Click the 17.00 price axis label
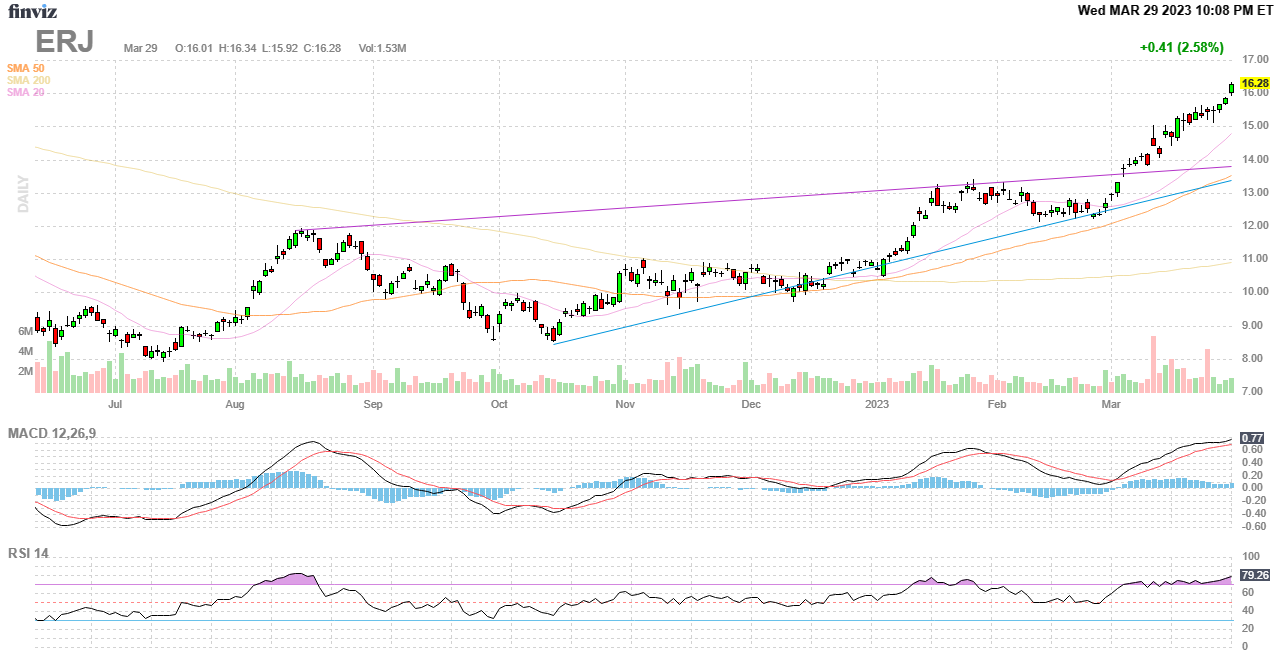1282x662 pixels. point(1255,60)
